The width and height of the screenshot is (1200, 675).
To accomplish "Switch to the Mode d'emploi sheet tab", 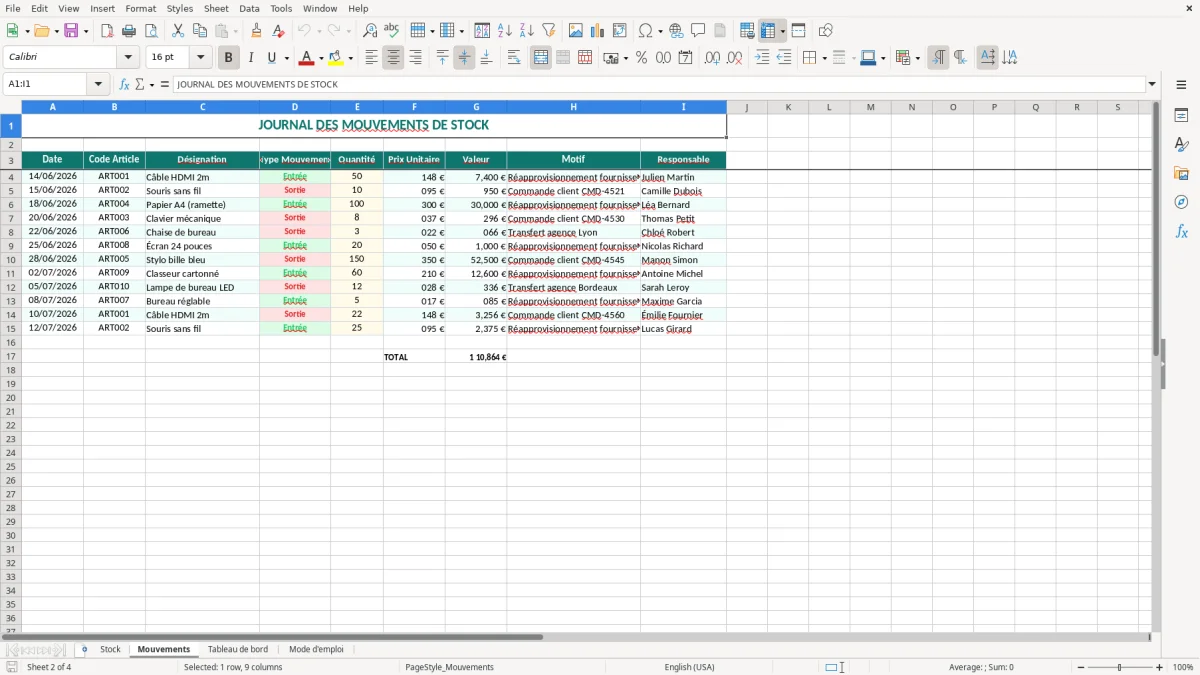I will tap(316, 650).
